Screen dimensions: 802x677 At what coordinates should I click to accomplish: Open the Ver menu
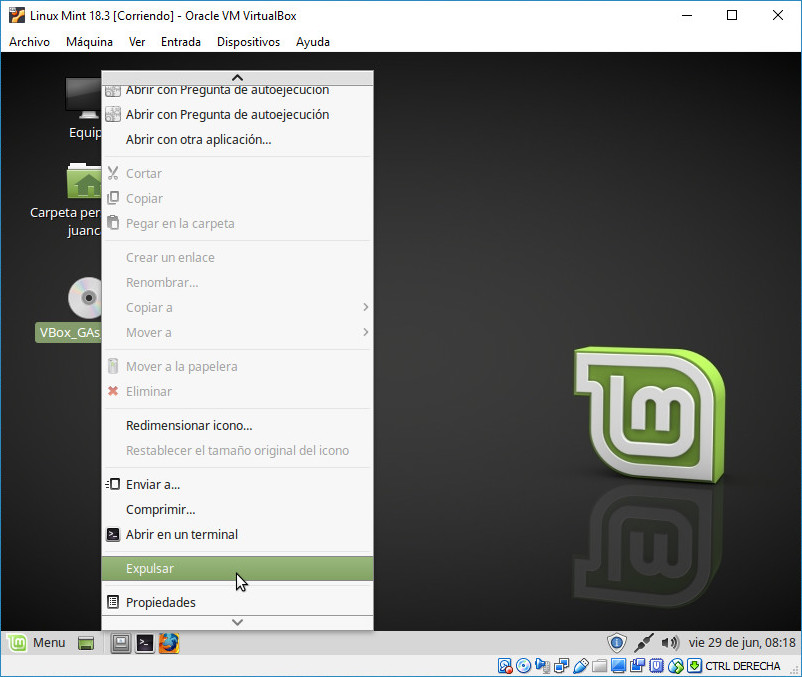[x=137, y=42]
